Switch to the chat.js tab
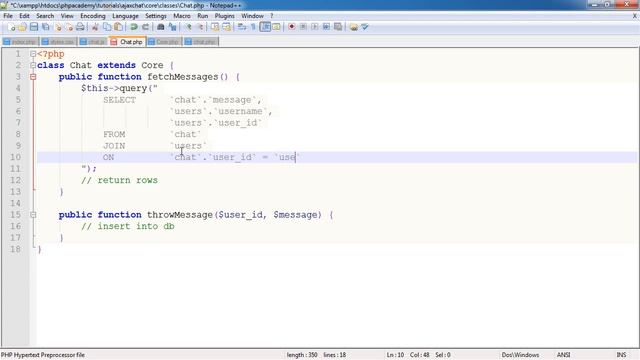The image size is (640, 360). [93, 42]
